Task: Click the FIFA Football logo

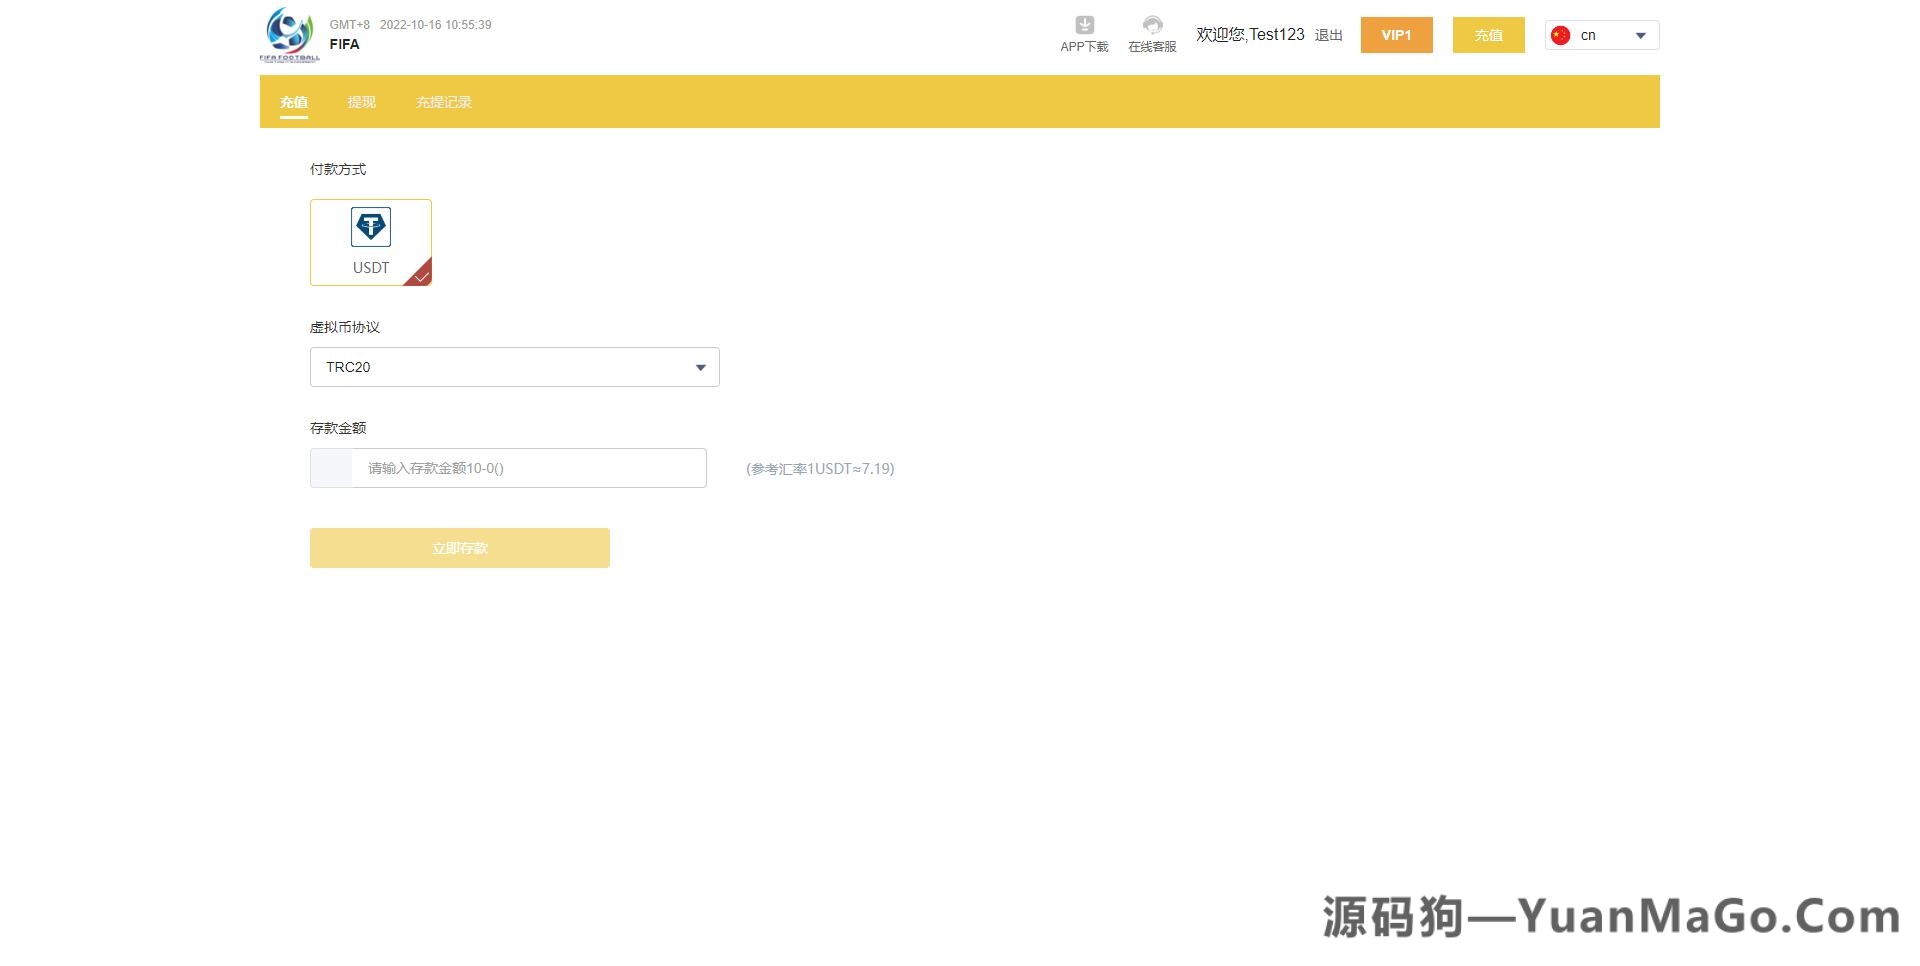Action: pos(288,33)
